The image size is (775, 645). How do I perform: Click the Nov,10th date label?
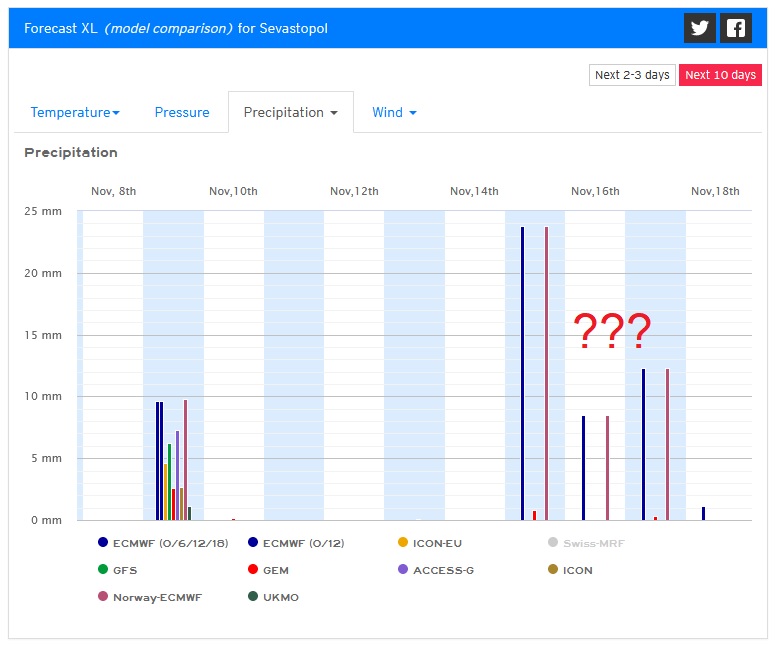233,191
